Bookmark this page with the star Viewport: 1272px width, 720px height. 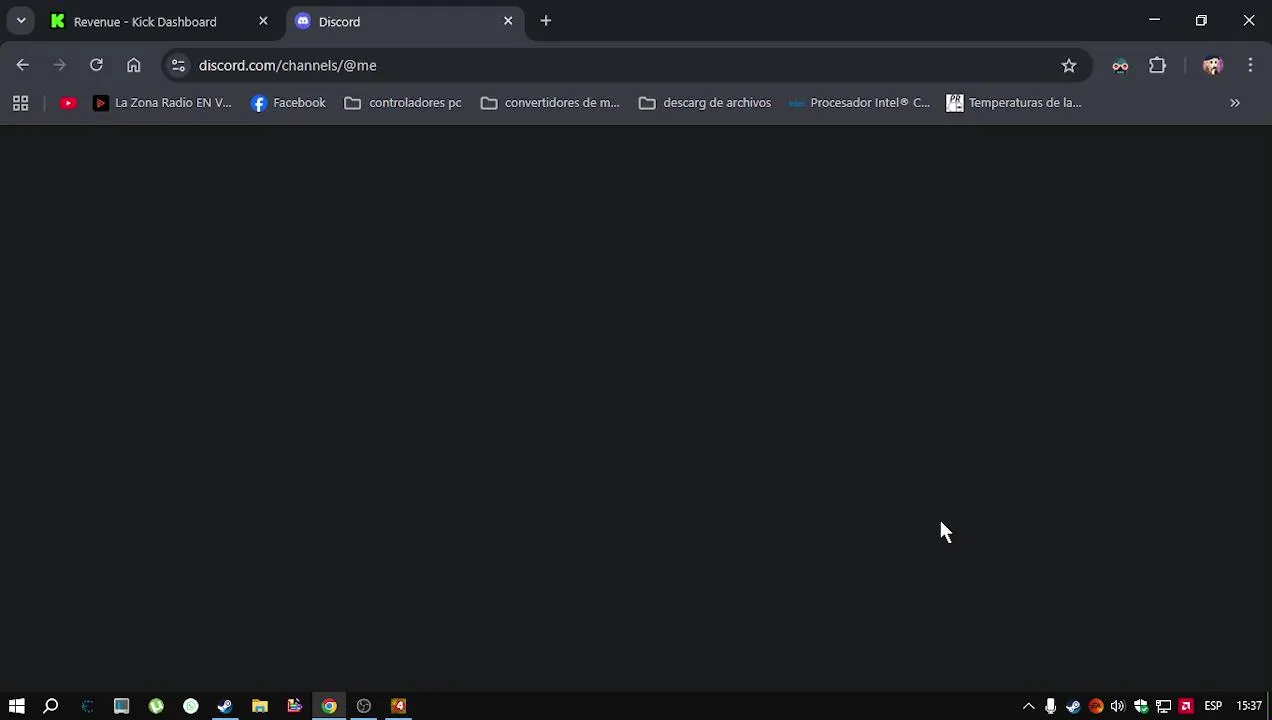click(1069, 65)
